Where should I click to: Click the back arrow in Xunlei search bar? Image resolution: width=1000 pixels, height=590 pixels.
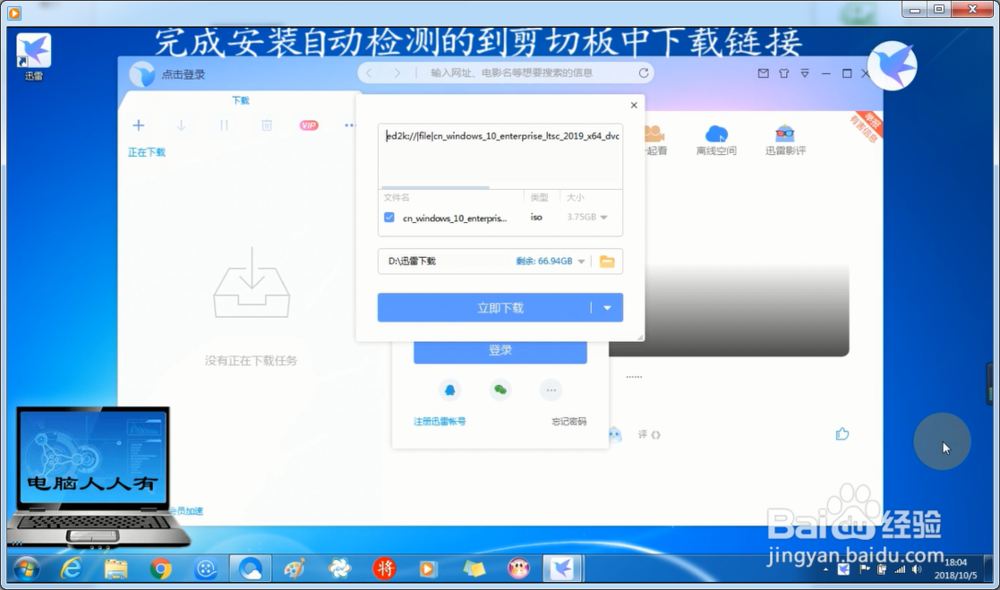[369, 73]
